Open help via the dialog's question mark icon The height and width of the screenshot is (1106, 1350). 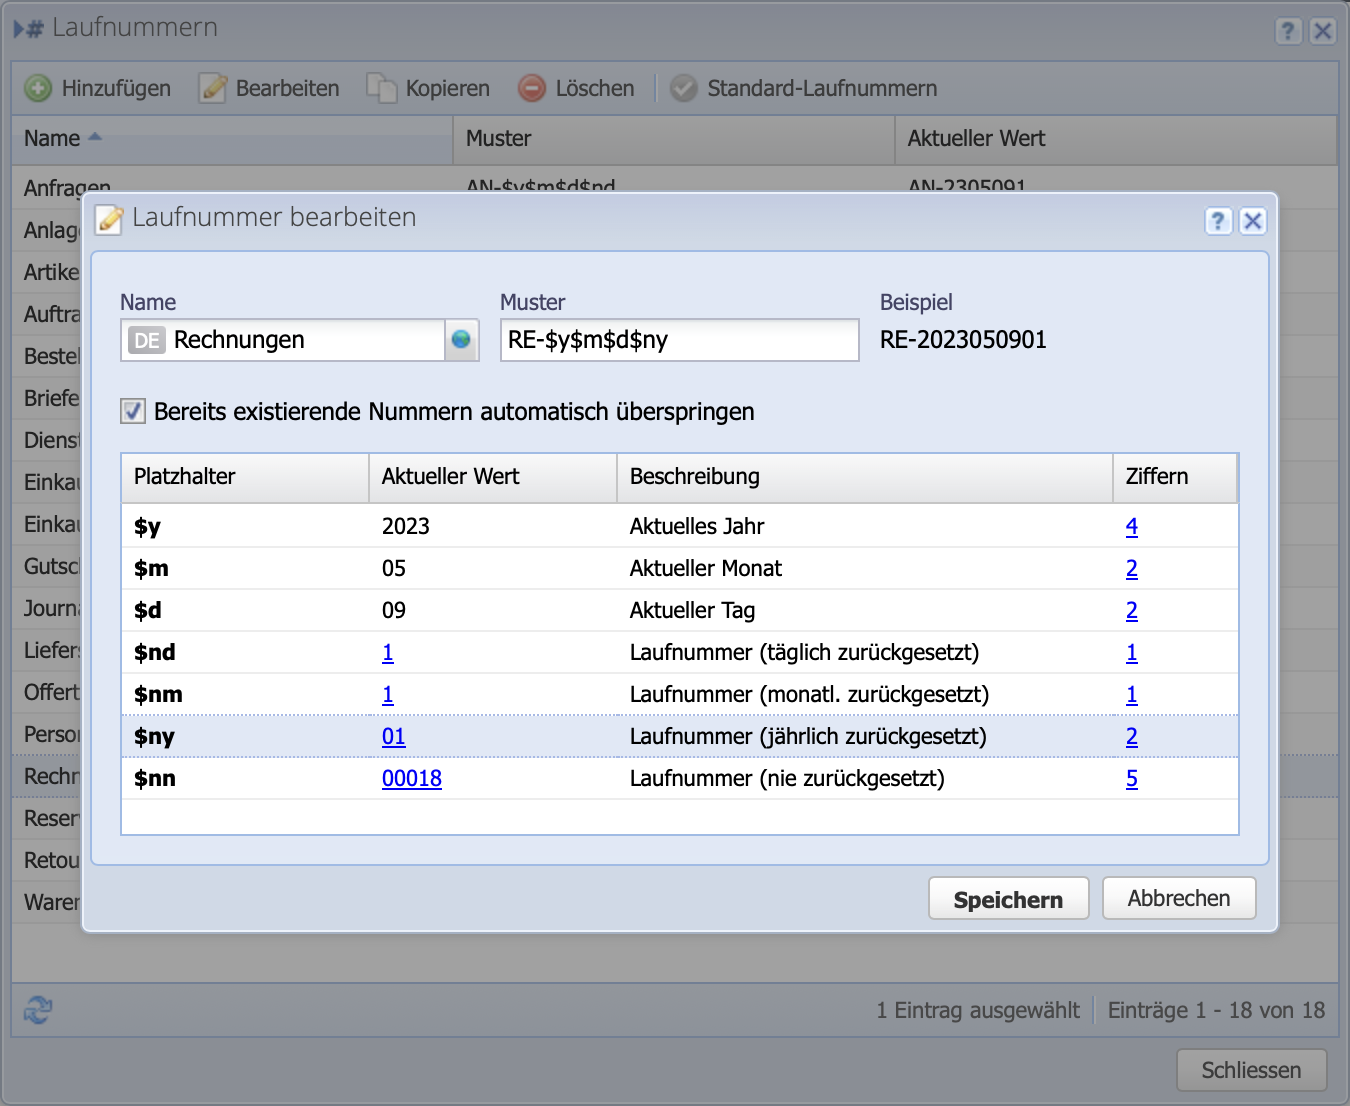pos(1218,221)
